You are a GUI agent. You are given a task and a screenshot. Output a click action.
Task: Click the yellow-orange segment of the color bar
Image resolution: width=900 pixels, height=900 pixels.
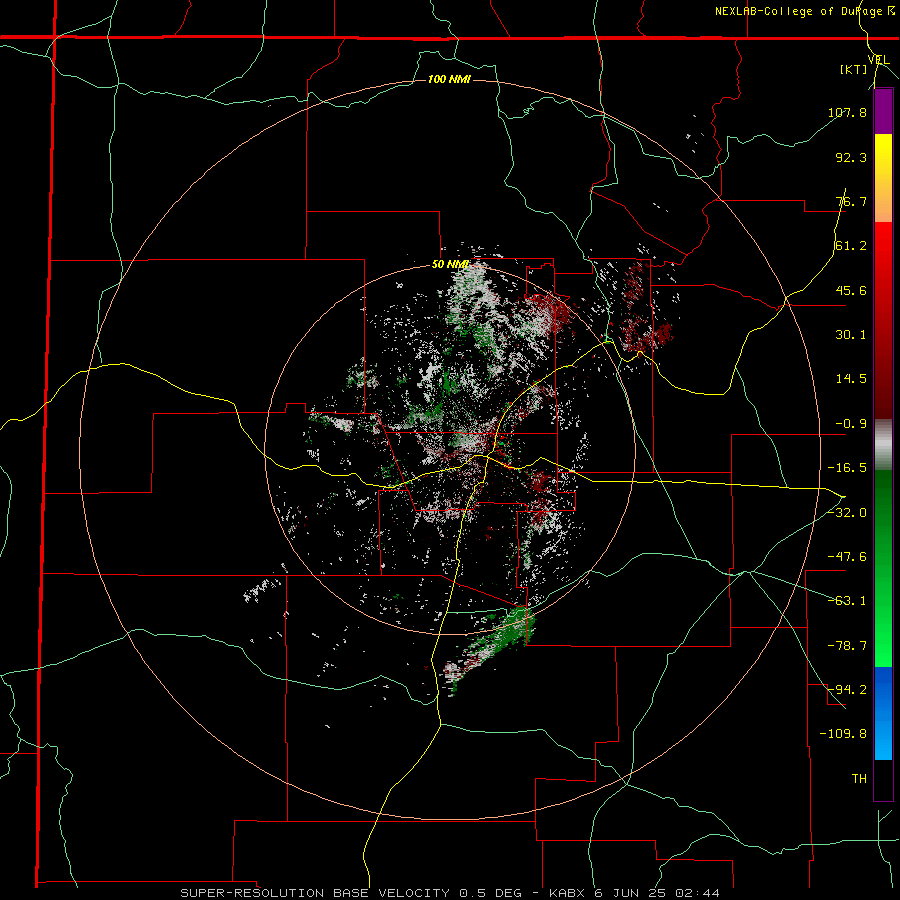pyautogui.click(x=883, y=178)
